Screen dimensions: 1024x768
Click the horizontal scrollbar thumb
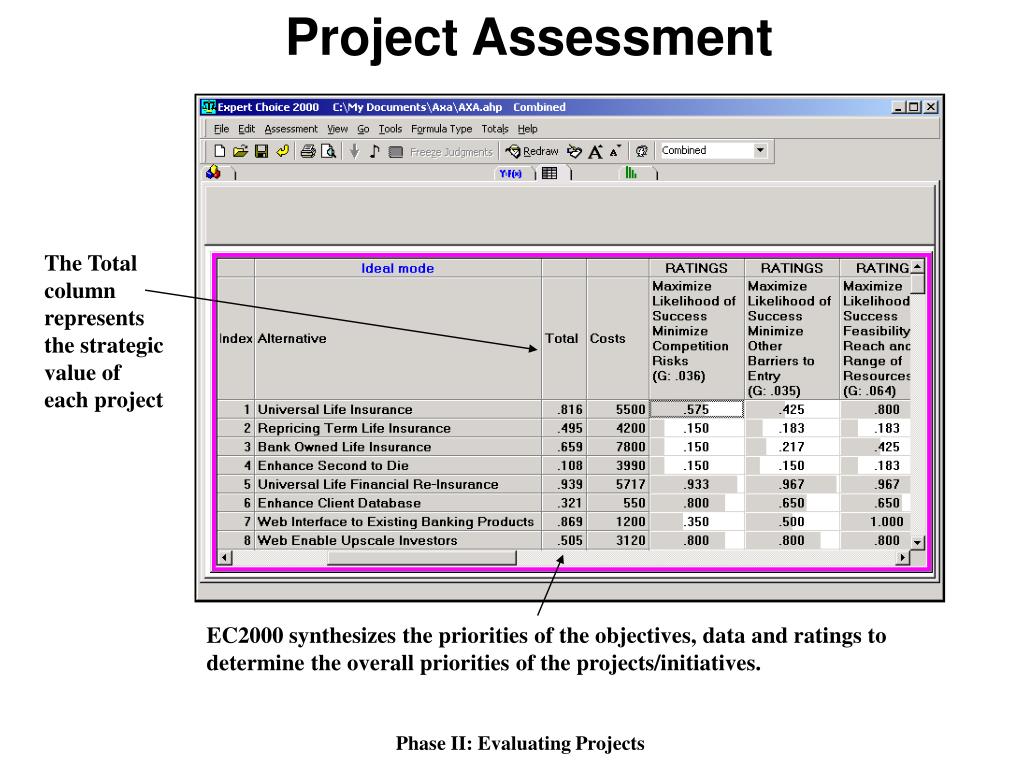click(x=421, y=558)
